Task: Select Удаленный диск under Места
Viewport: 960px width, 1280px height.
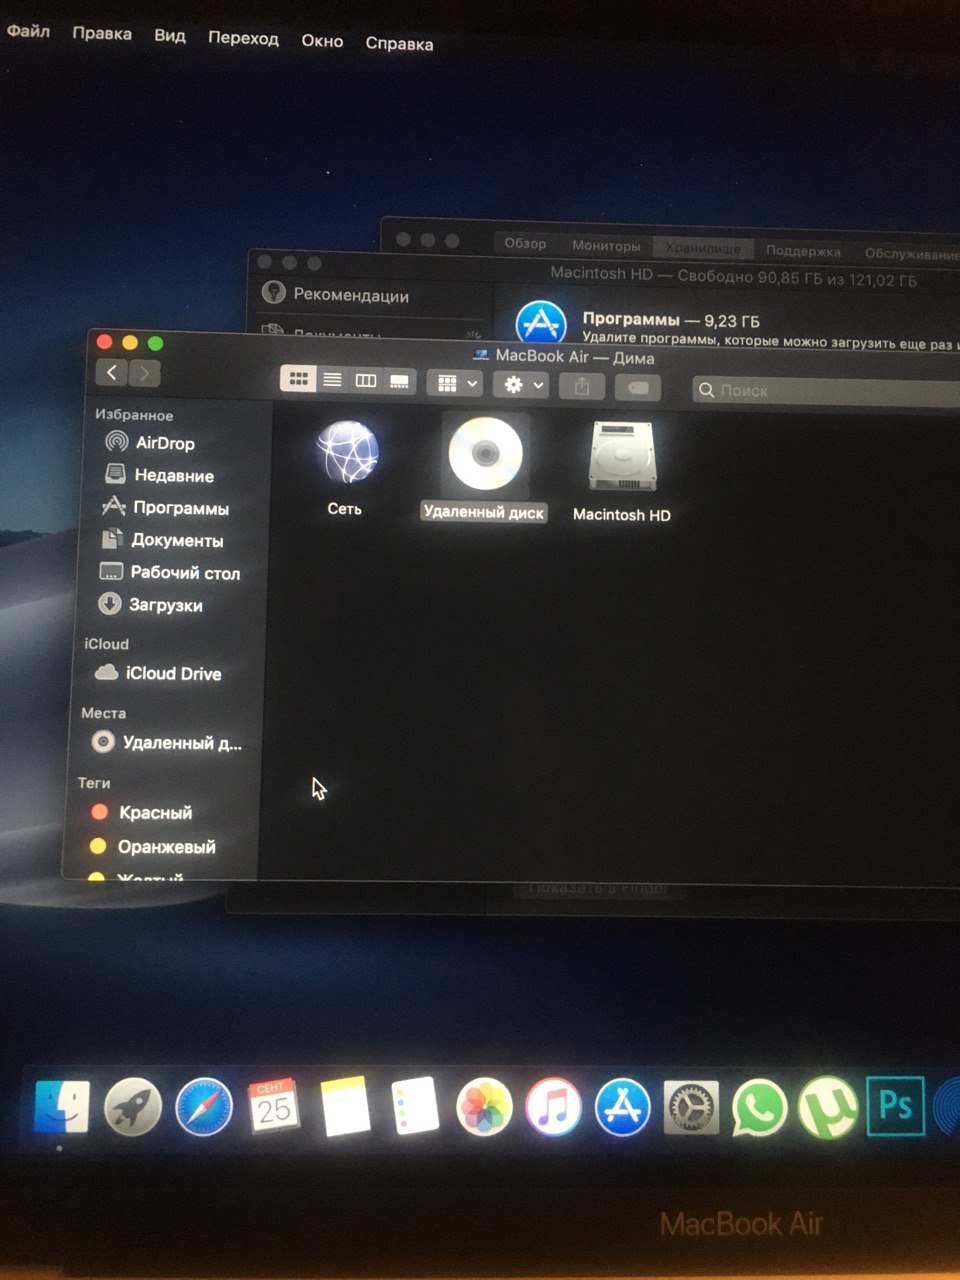Action: point(166,742)
